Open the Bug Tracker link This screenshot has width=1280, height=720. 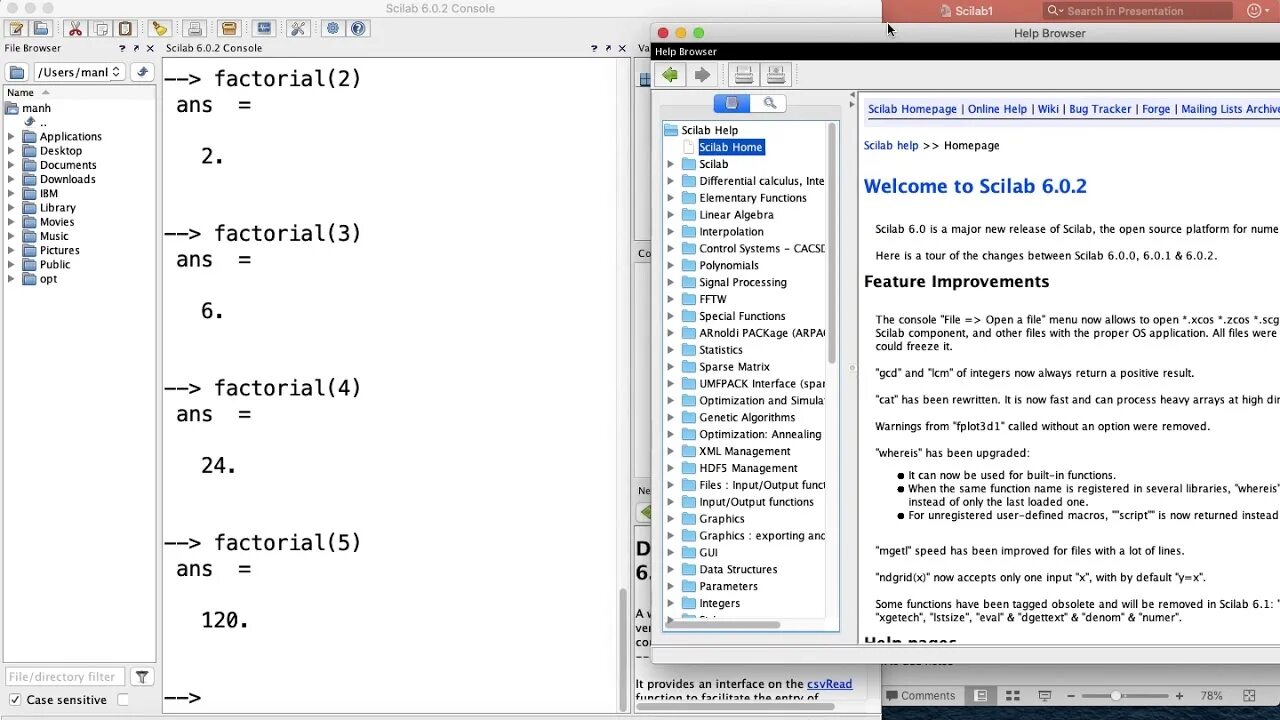coord(1100,109)
